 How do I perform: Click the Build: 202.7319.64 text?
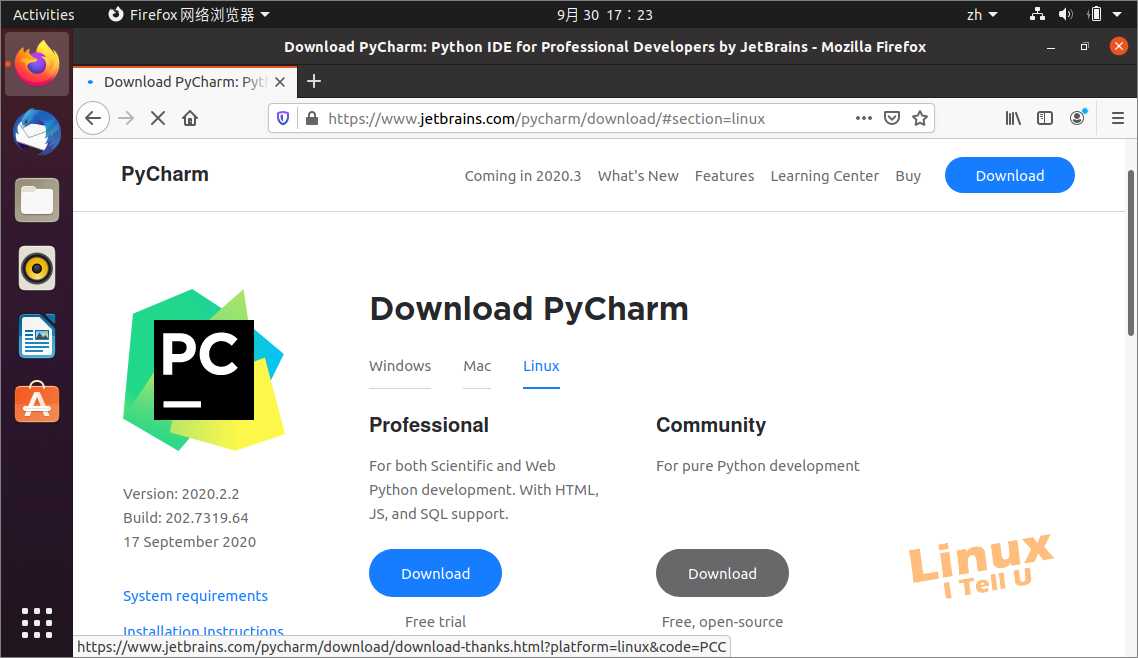click(x=186, y=518)
